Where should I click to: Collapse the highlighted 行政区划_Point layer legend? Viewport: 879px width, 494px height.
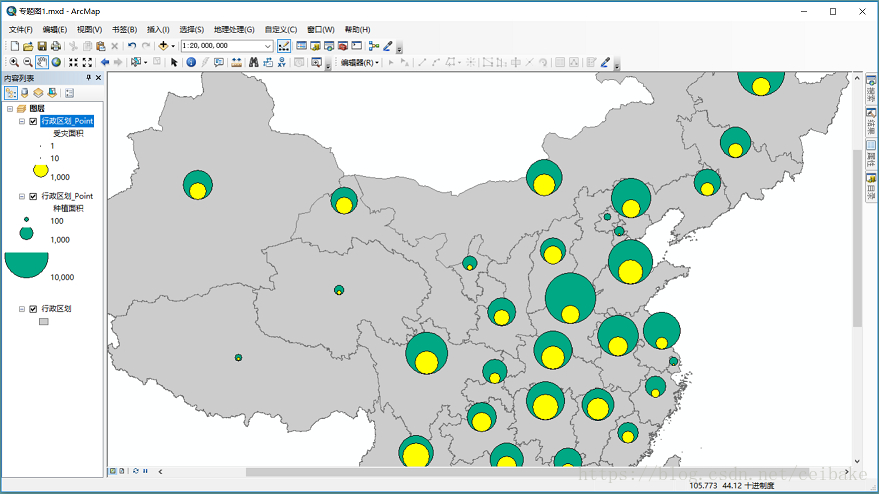(22, 121)
